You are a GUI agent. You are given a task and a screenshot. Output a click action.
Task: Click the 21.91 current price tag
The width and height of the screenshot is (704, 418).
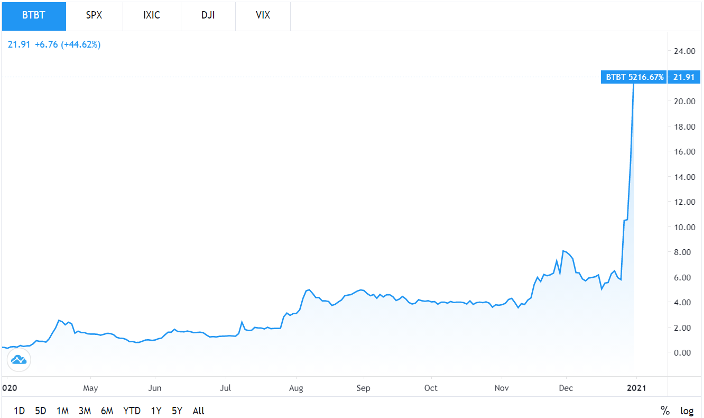tap(684, 77)
